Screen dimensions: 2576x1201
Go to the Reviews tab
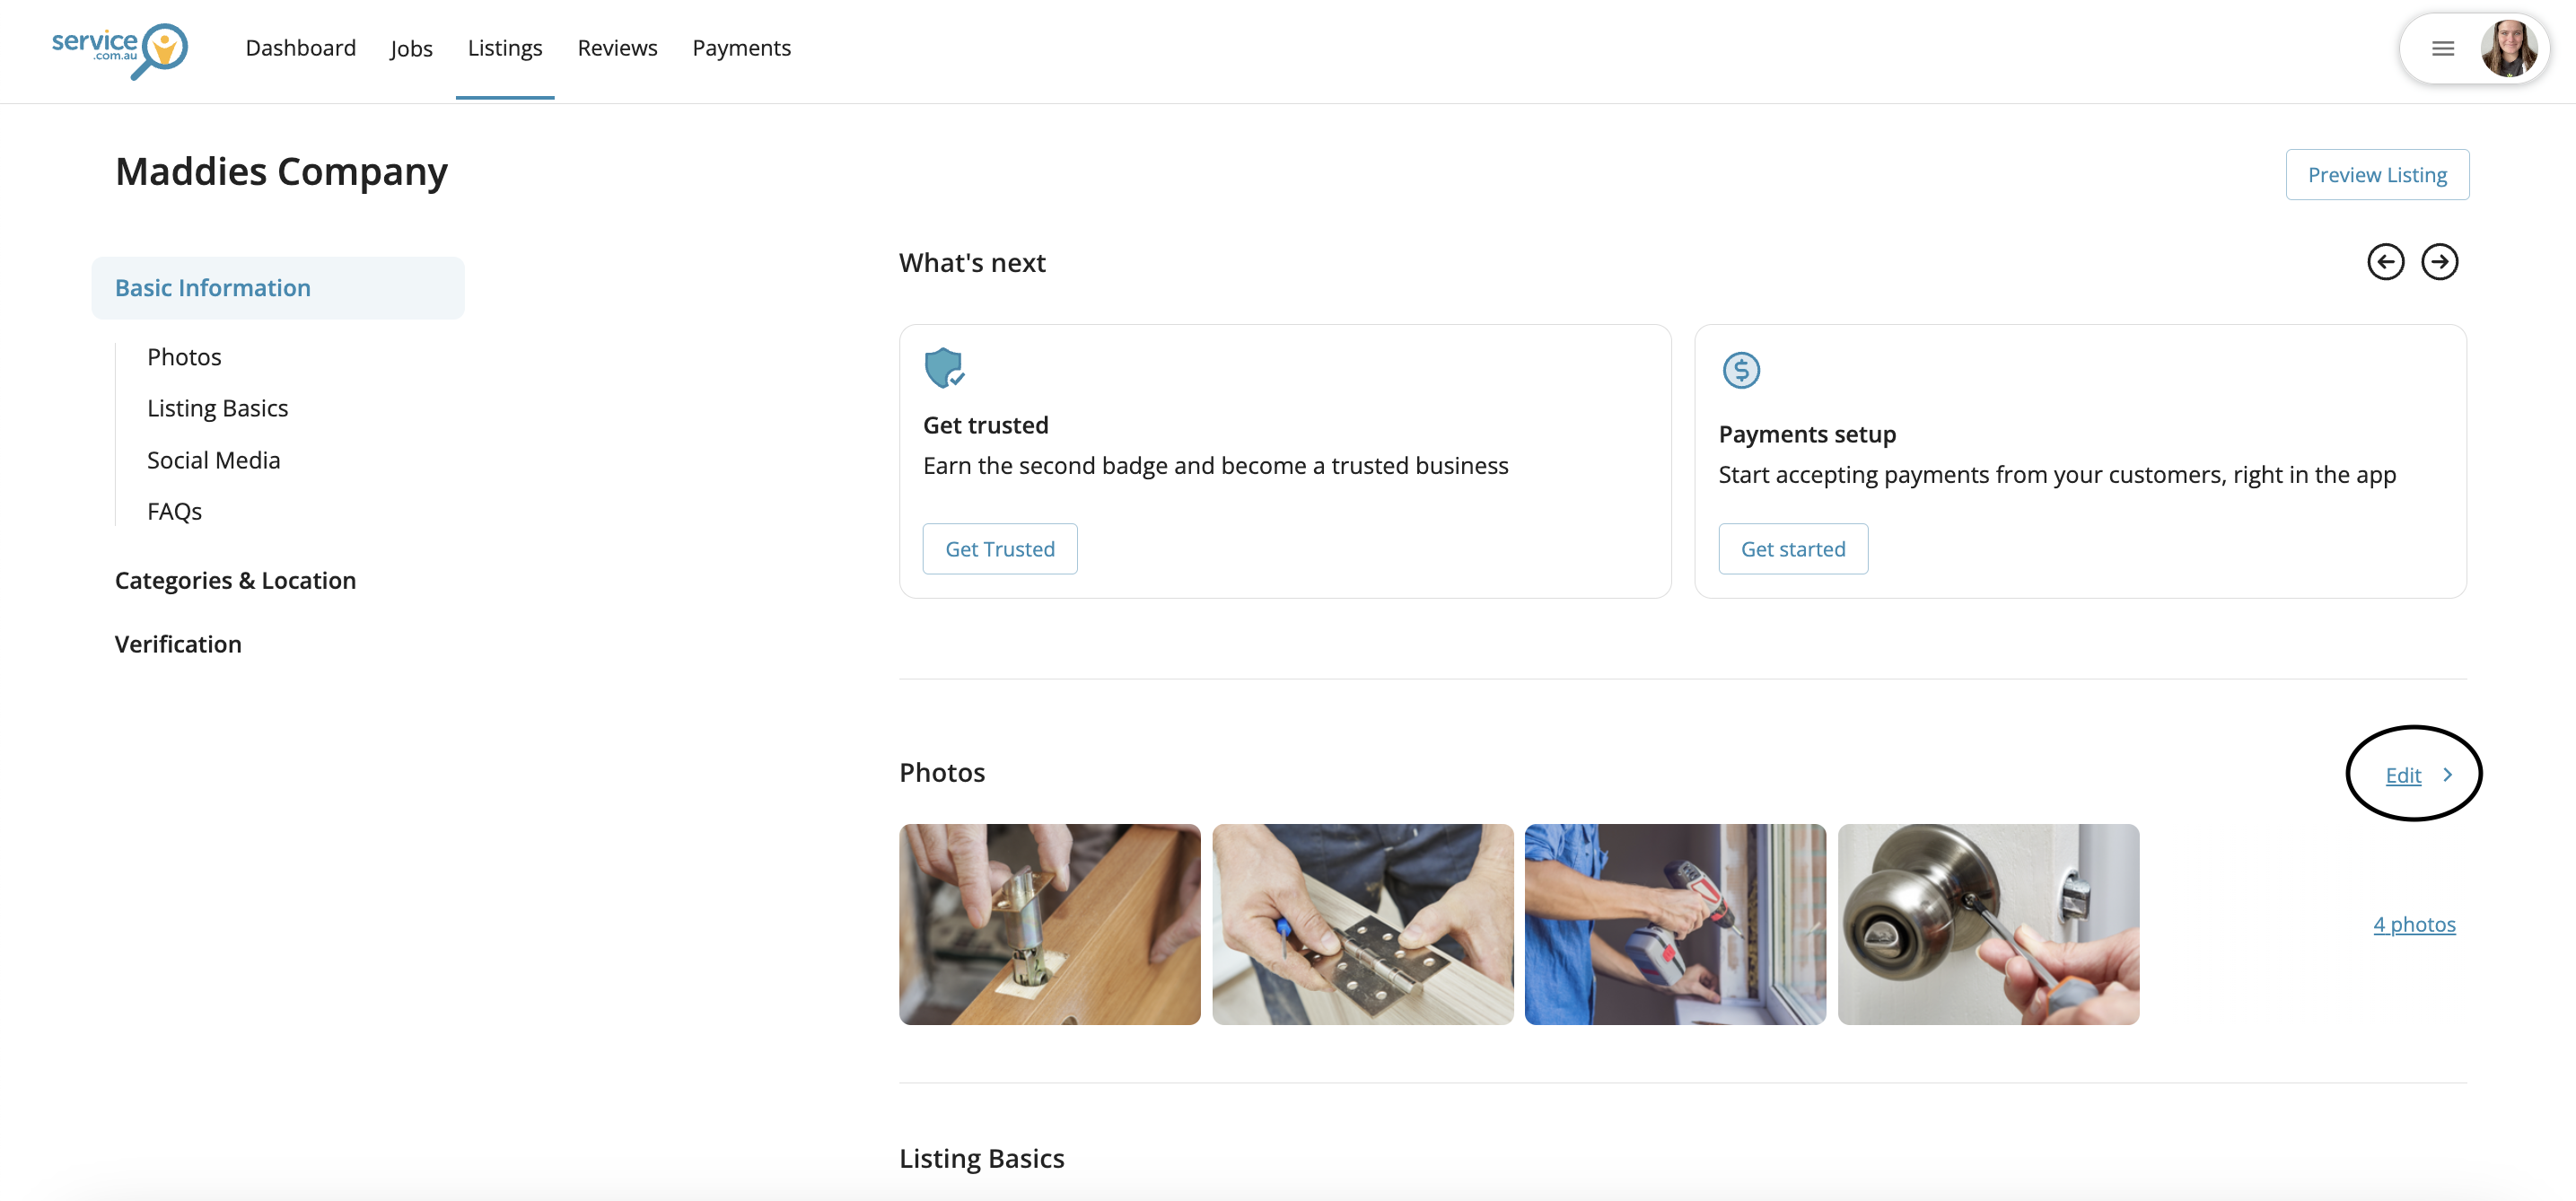pyautogui.click(x=617, y=48)
